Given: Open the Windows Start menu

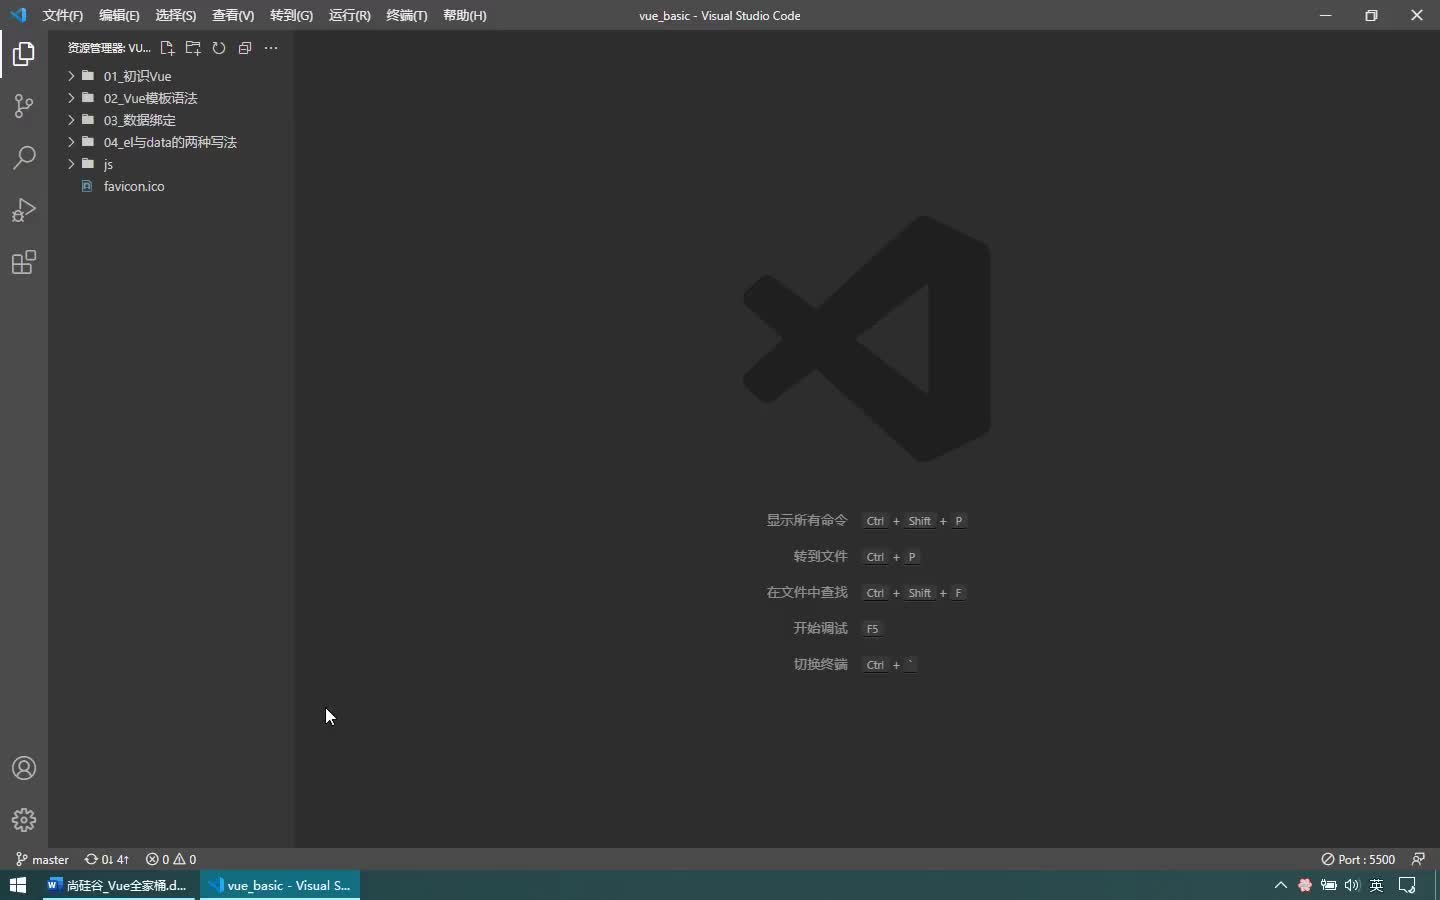Looking at the screenshot, I should pyautogui.click(x=18, y=885).
